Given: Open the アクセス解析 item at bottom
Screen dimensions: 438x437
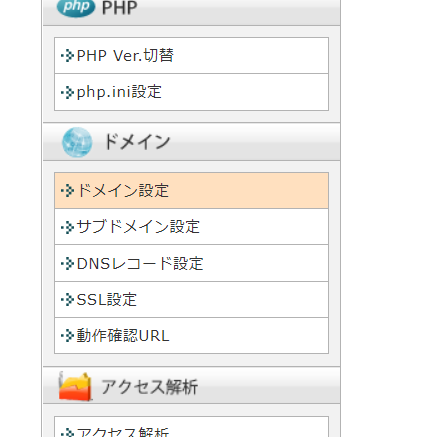Looking at the screenshot, I should tap(191, 427).
